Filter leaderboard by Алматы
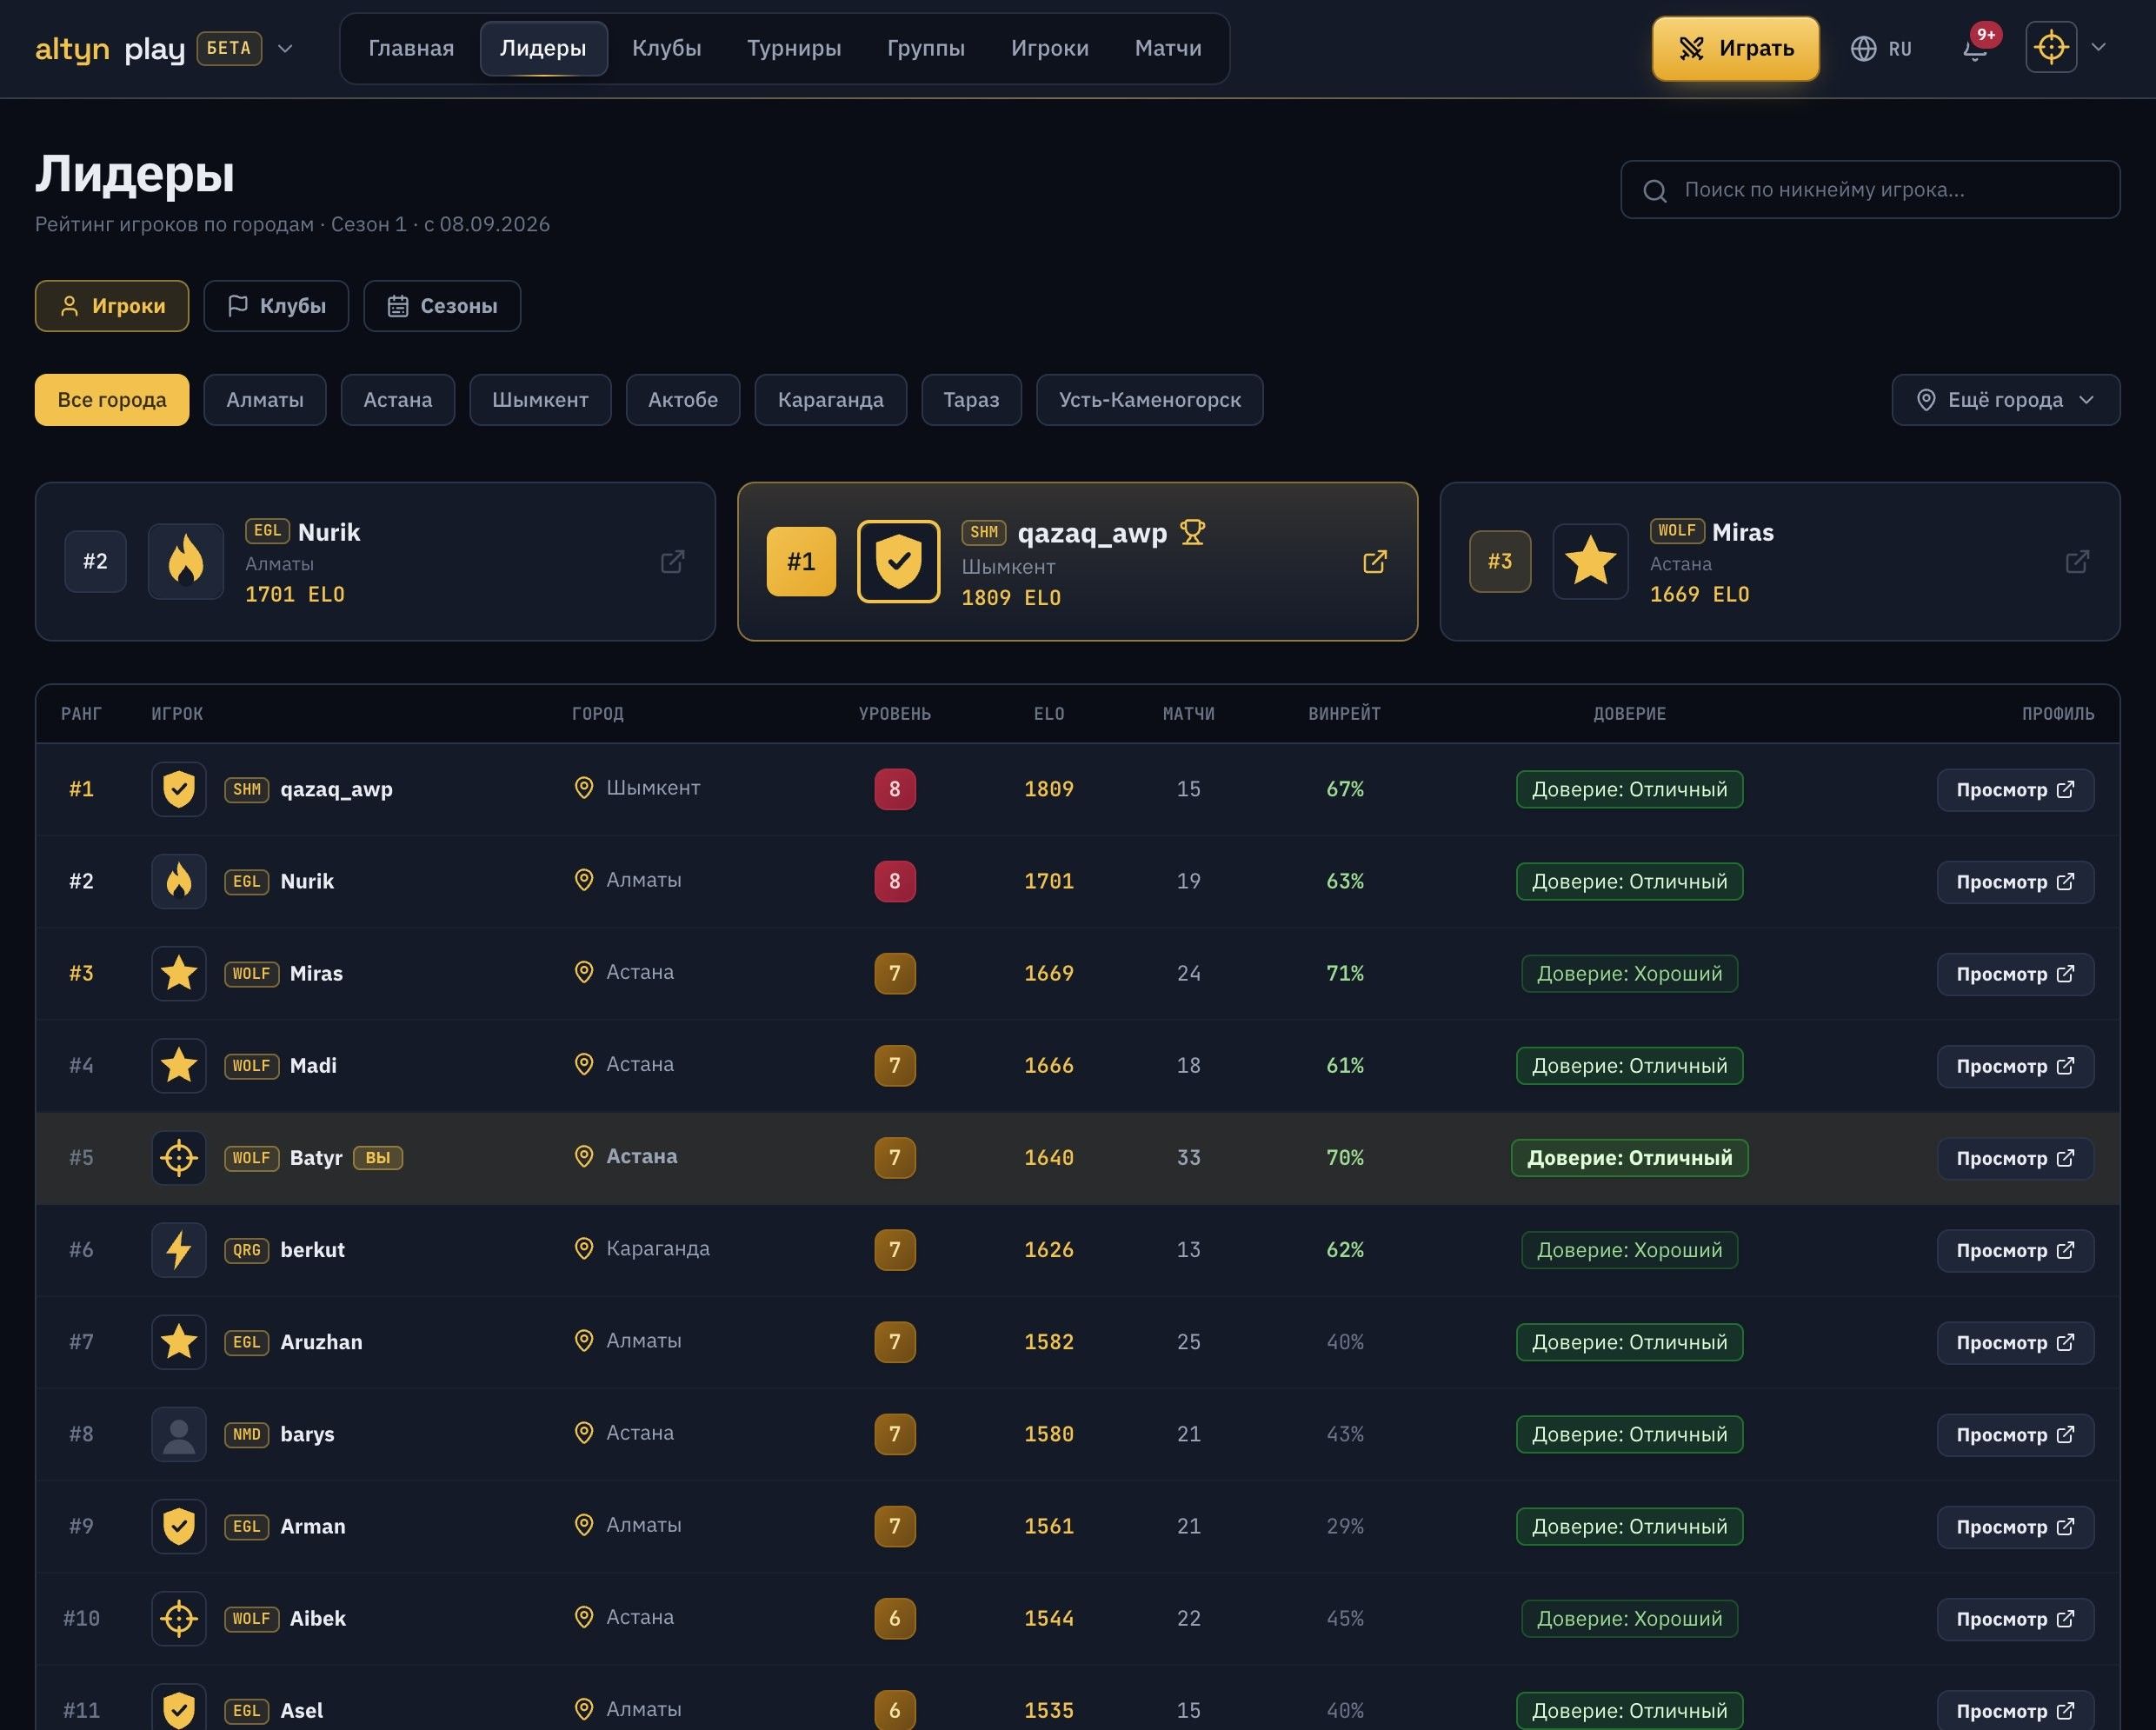The width and height of the screenshot is (2156, 1730). coord(265,400)
